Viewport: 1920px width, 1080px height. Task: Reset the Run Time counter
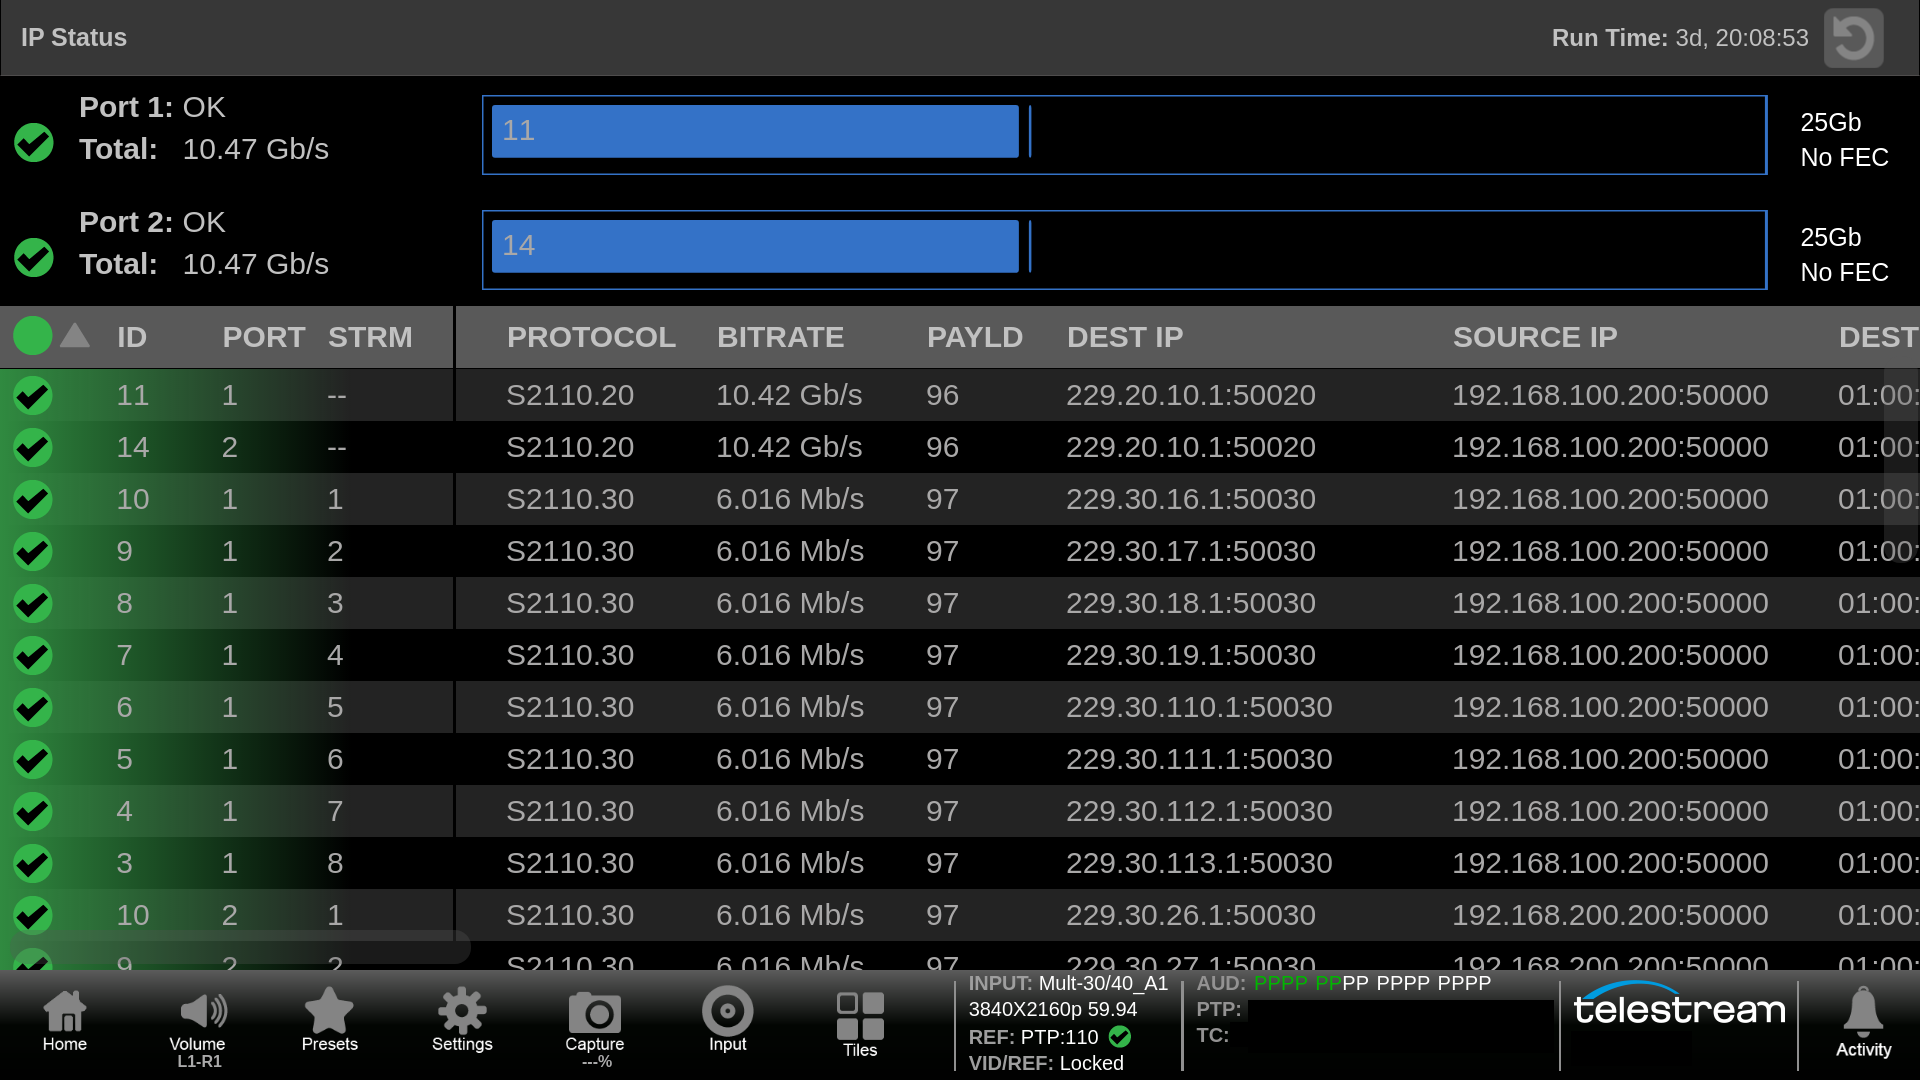(1853, 37)
